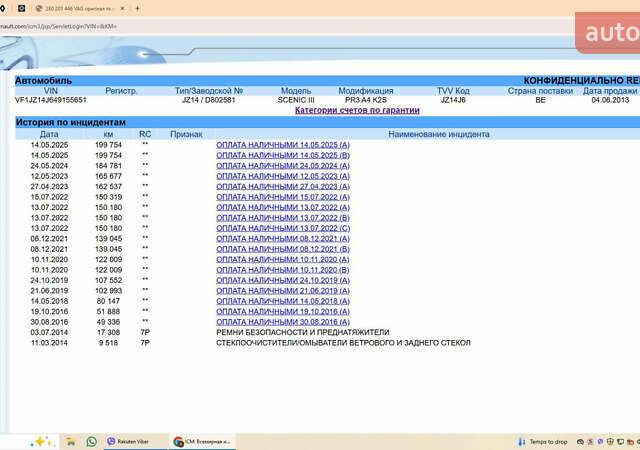The width and height of the screenshot is (640, 450).
Task: Open ОПЛАТА НАЛИЧНЫМИ 24.05.2024 (A) incident
Action: point(283,166)
